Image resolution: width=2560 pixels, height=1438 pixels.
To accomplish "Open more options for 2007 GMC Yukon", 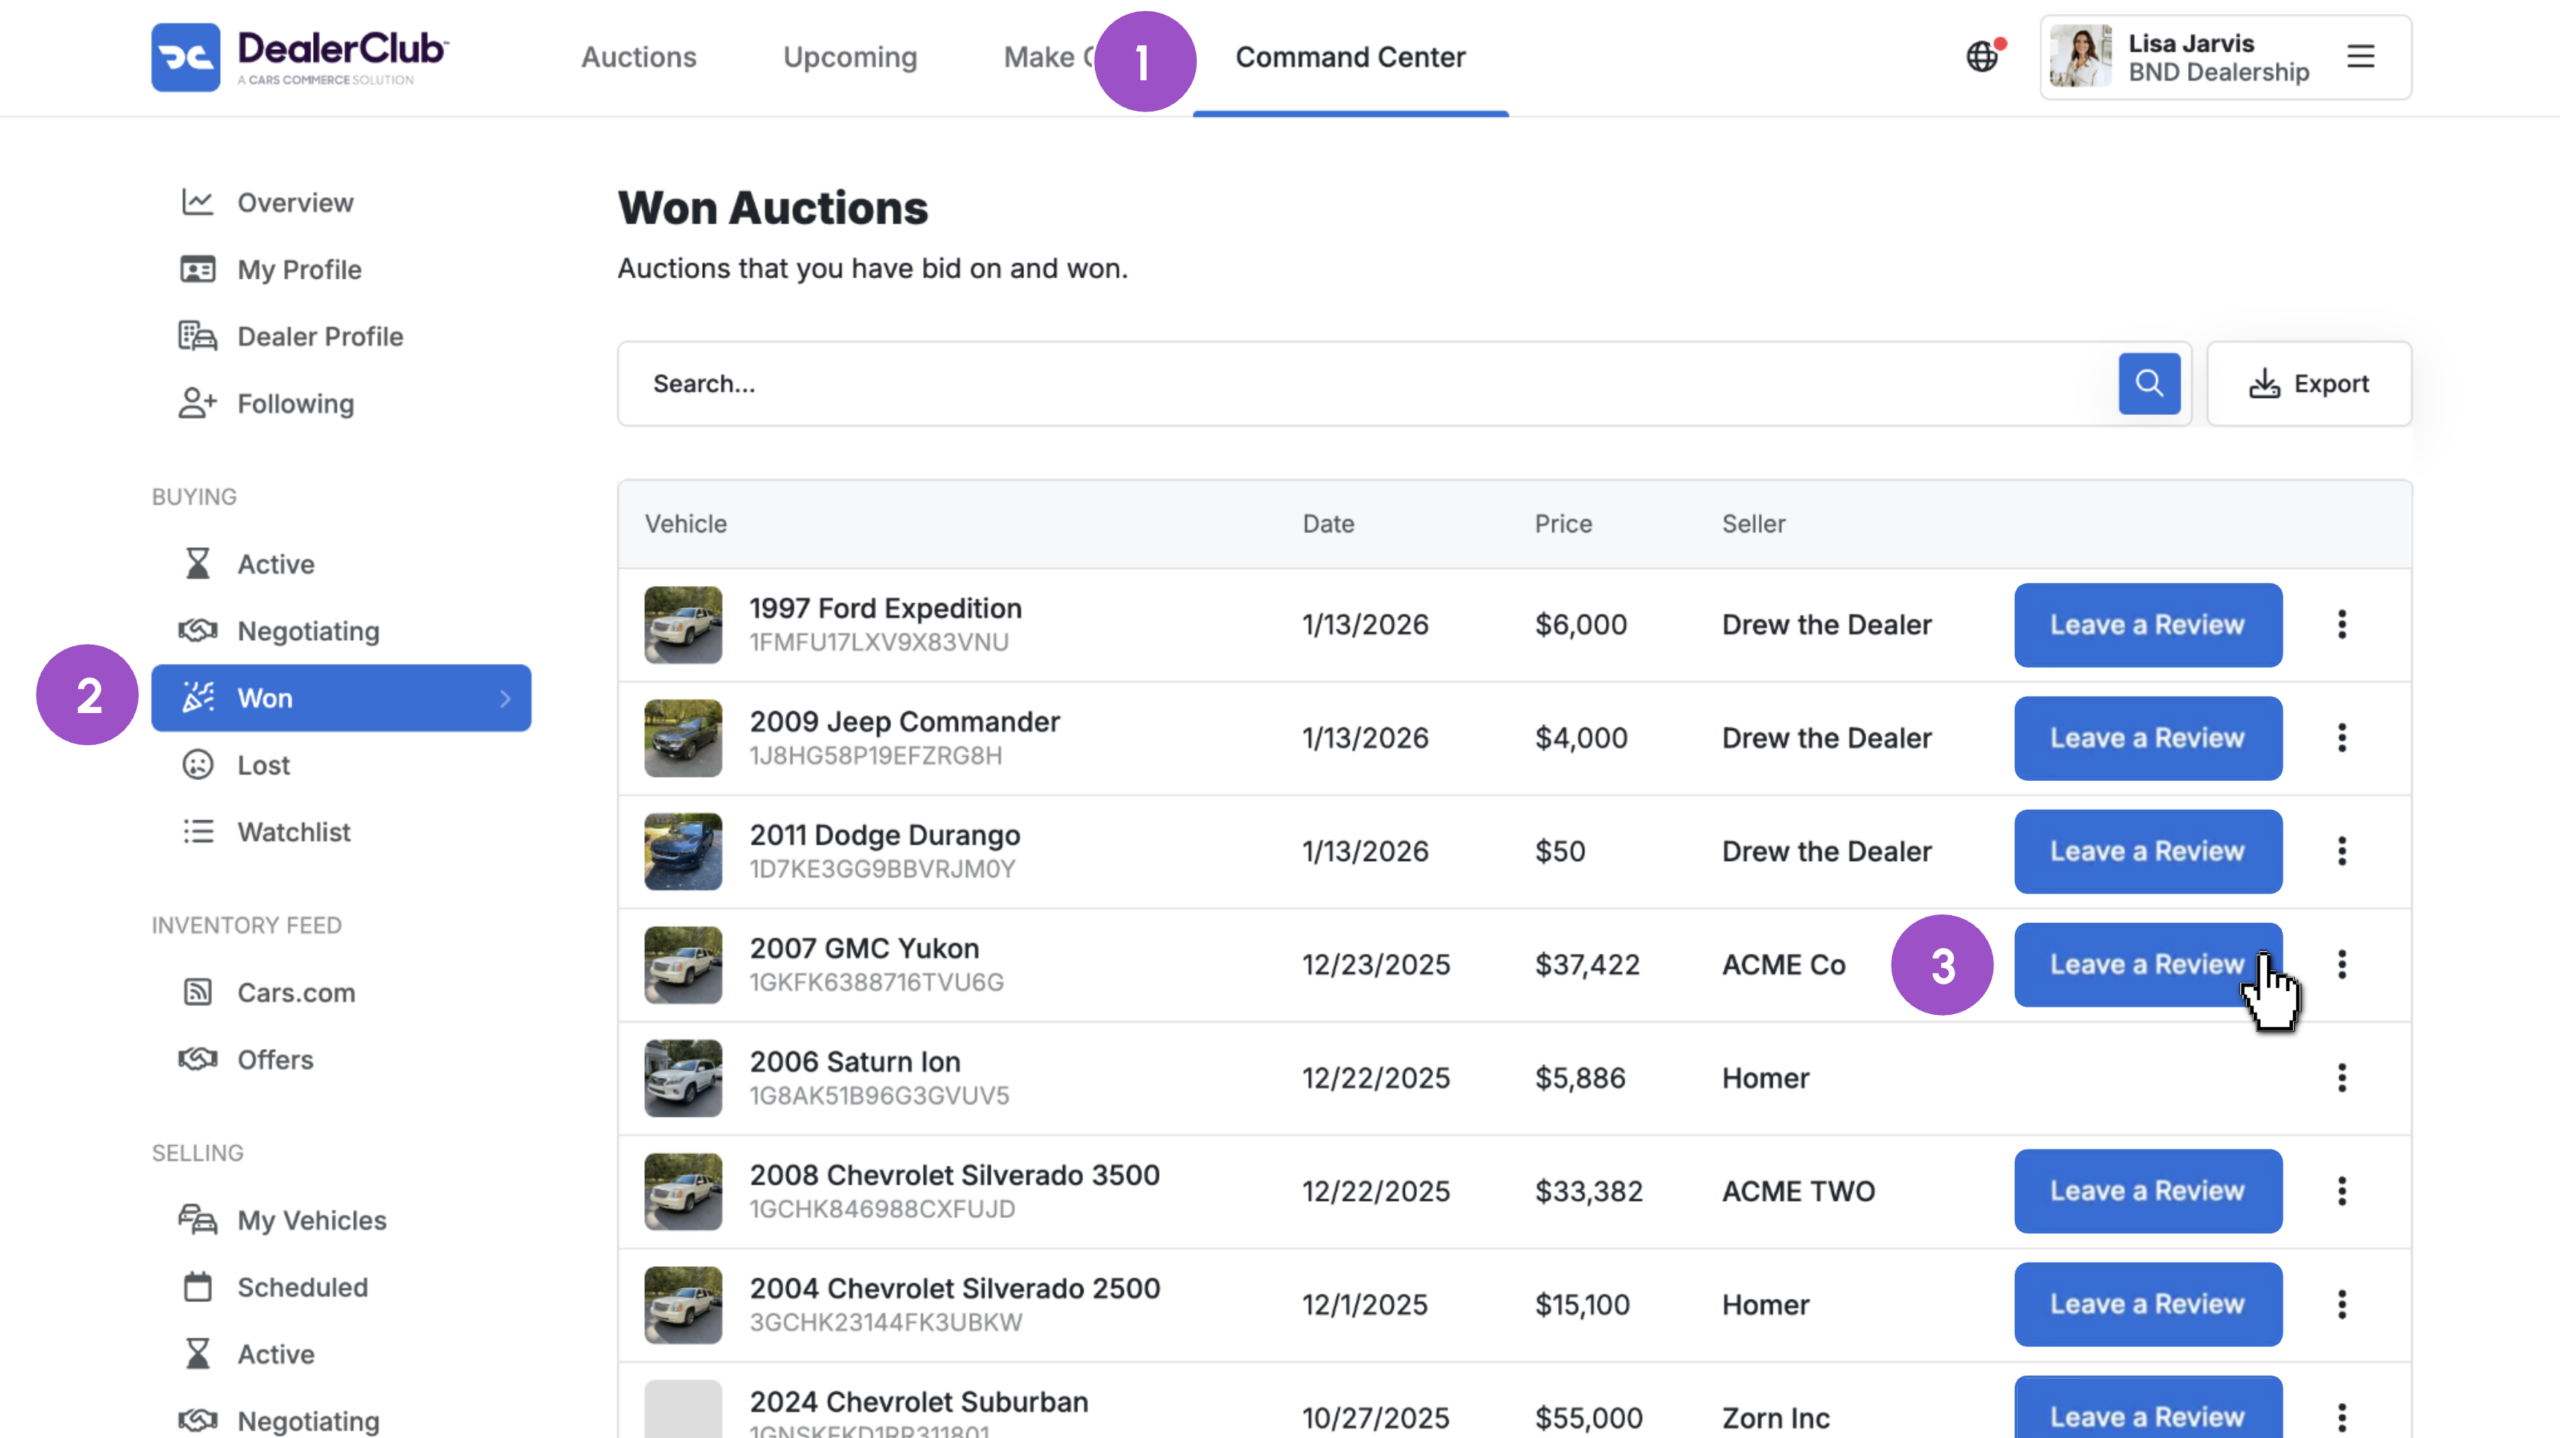I will [2342, 965].
